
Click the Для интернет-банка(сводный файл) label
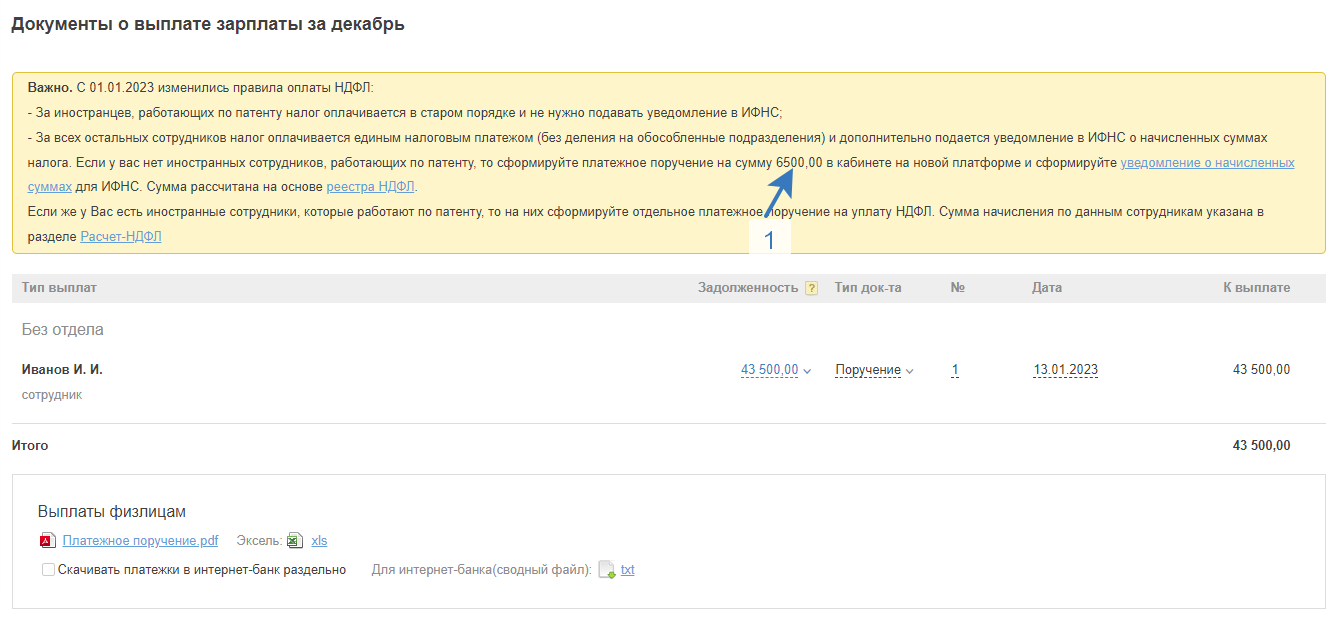tap(482, 570)
